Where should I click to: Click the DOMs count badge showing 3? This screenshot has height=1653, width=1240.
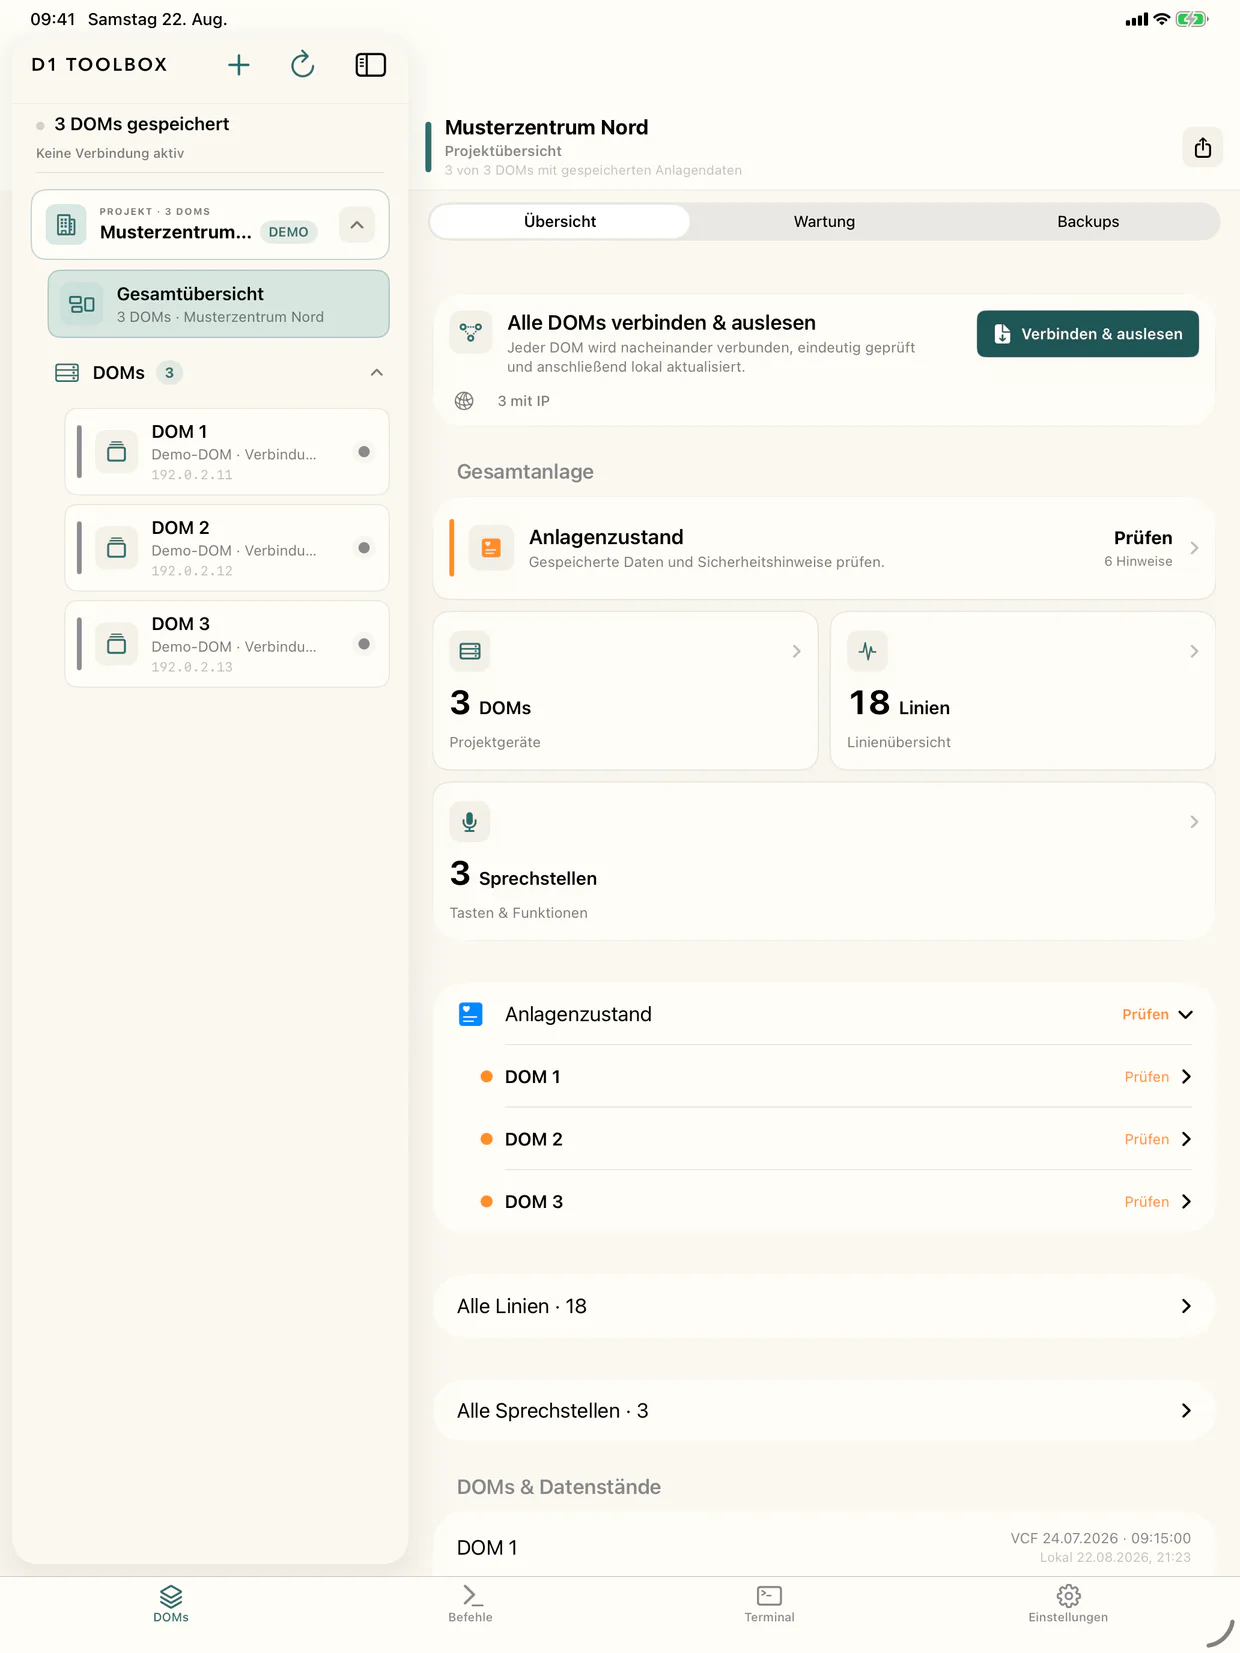tap(169, 373)
